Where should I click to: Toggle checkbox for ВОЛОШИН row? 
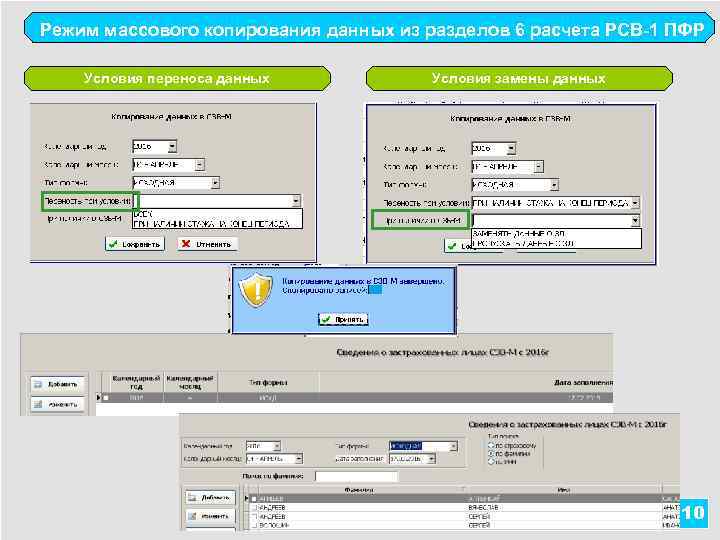254,525
